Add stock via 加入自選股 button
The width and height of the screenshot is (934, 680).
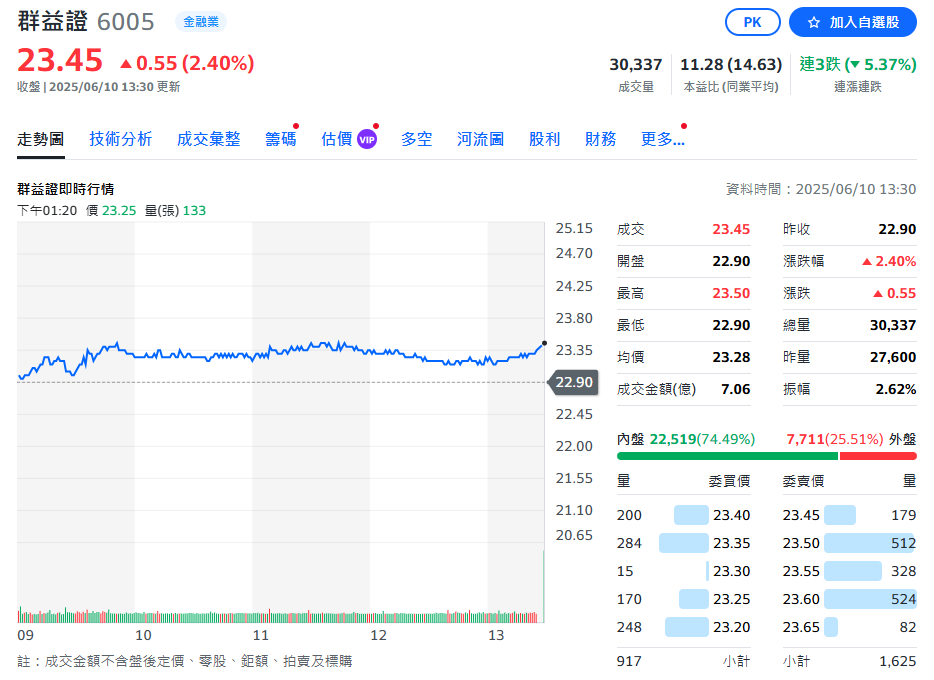(852, 23)
